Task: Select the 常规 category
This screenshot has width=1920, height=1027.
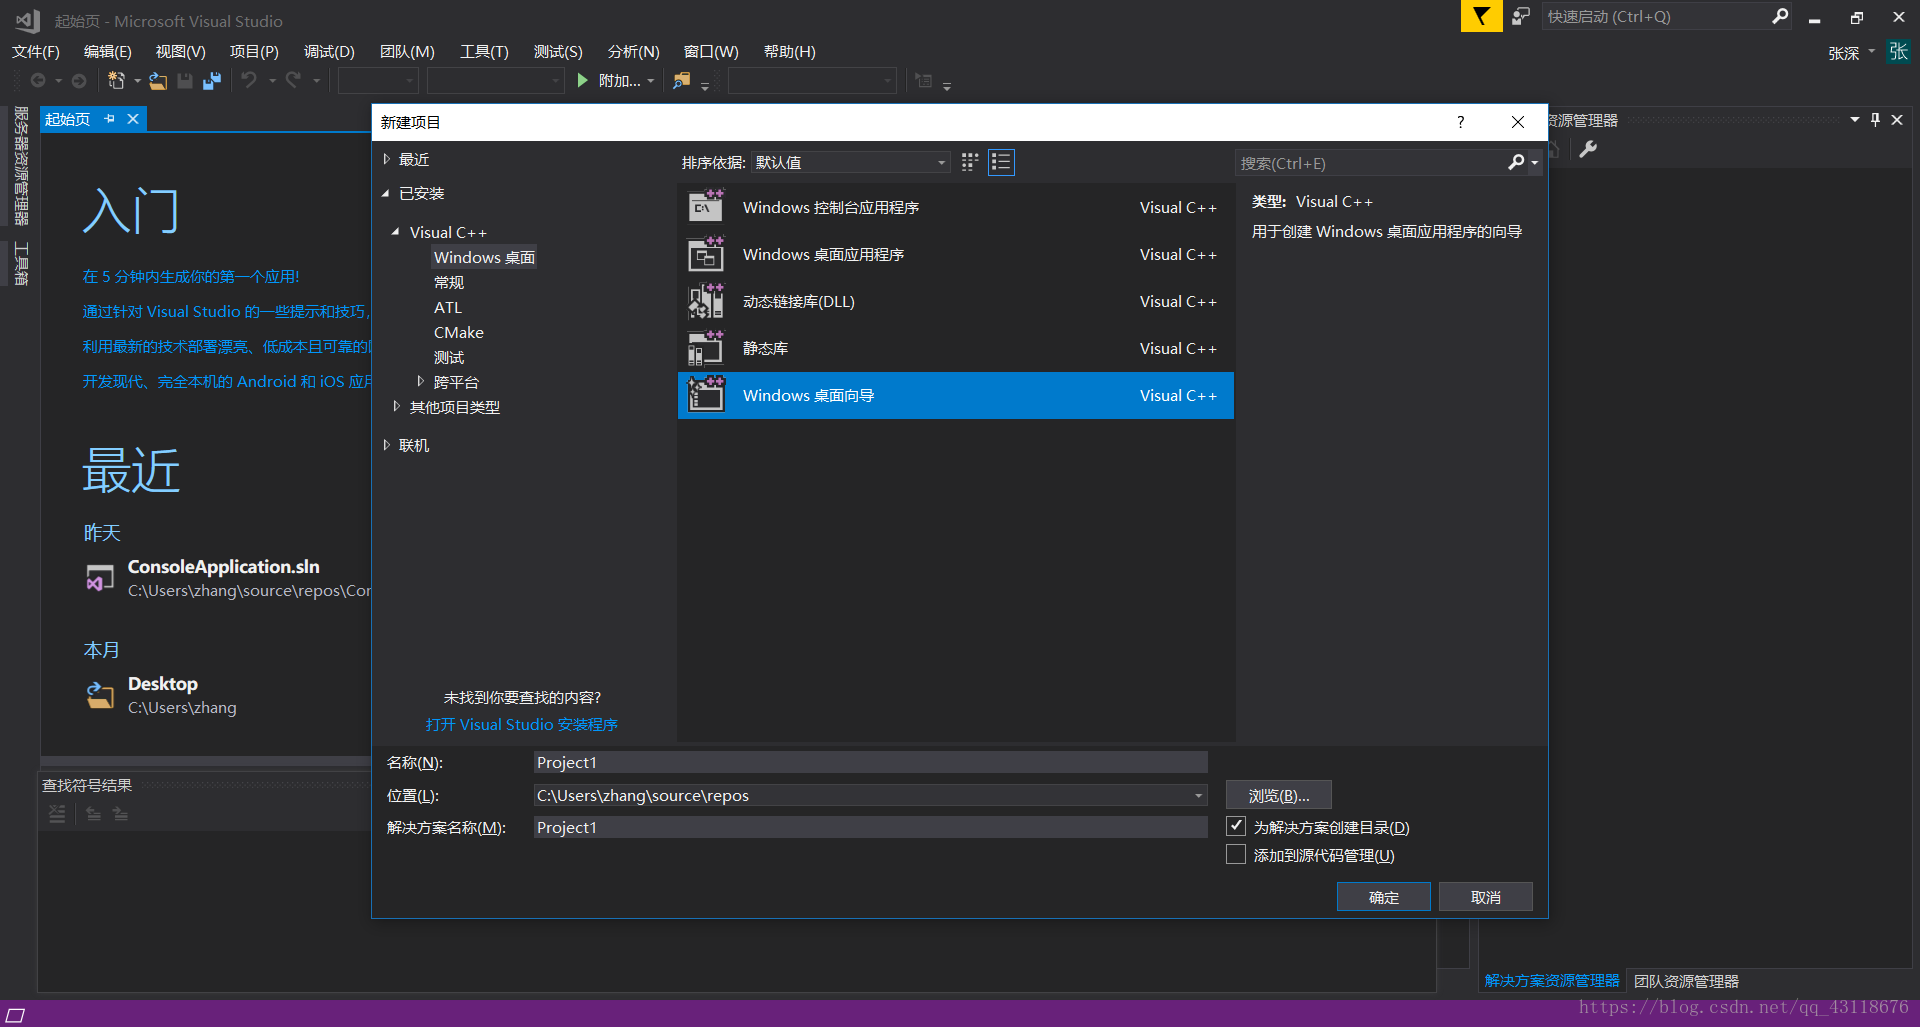Action: pyautogui.click(x=449, y=282)
